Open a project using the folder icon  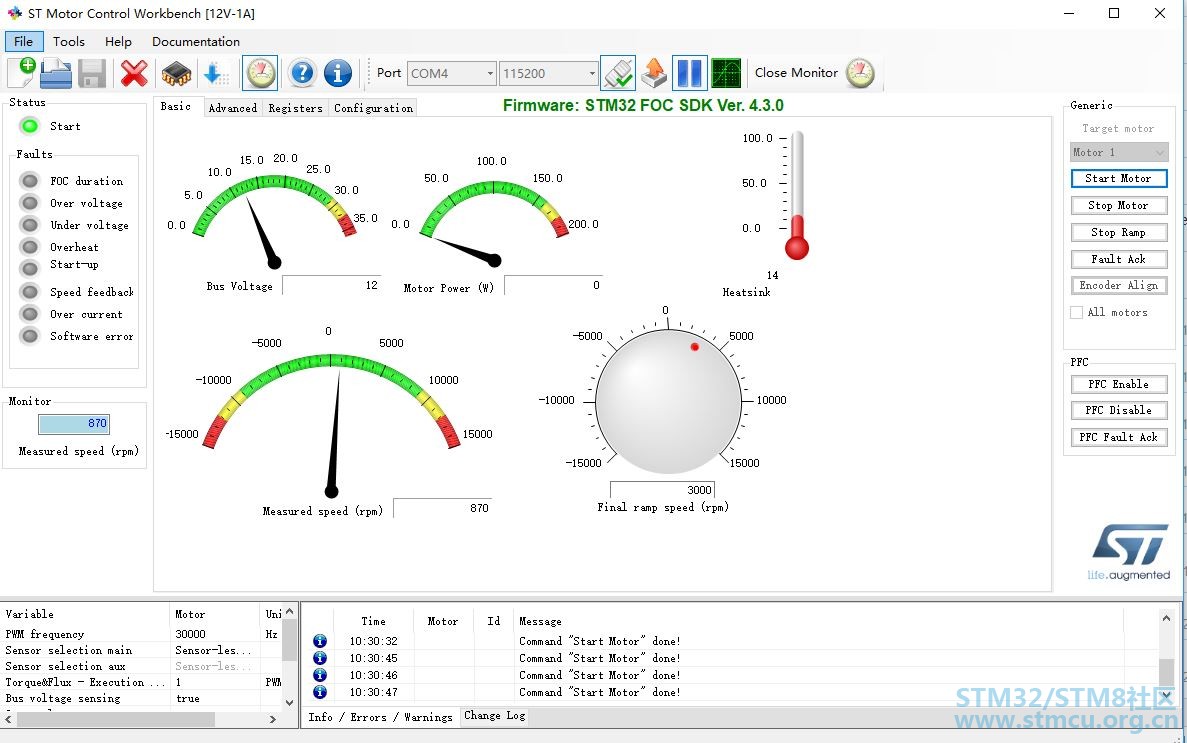(56, 73)
